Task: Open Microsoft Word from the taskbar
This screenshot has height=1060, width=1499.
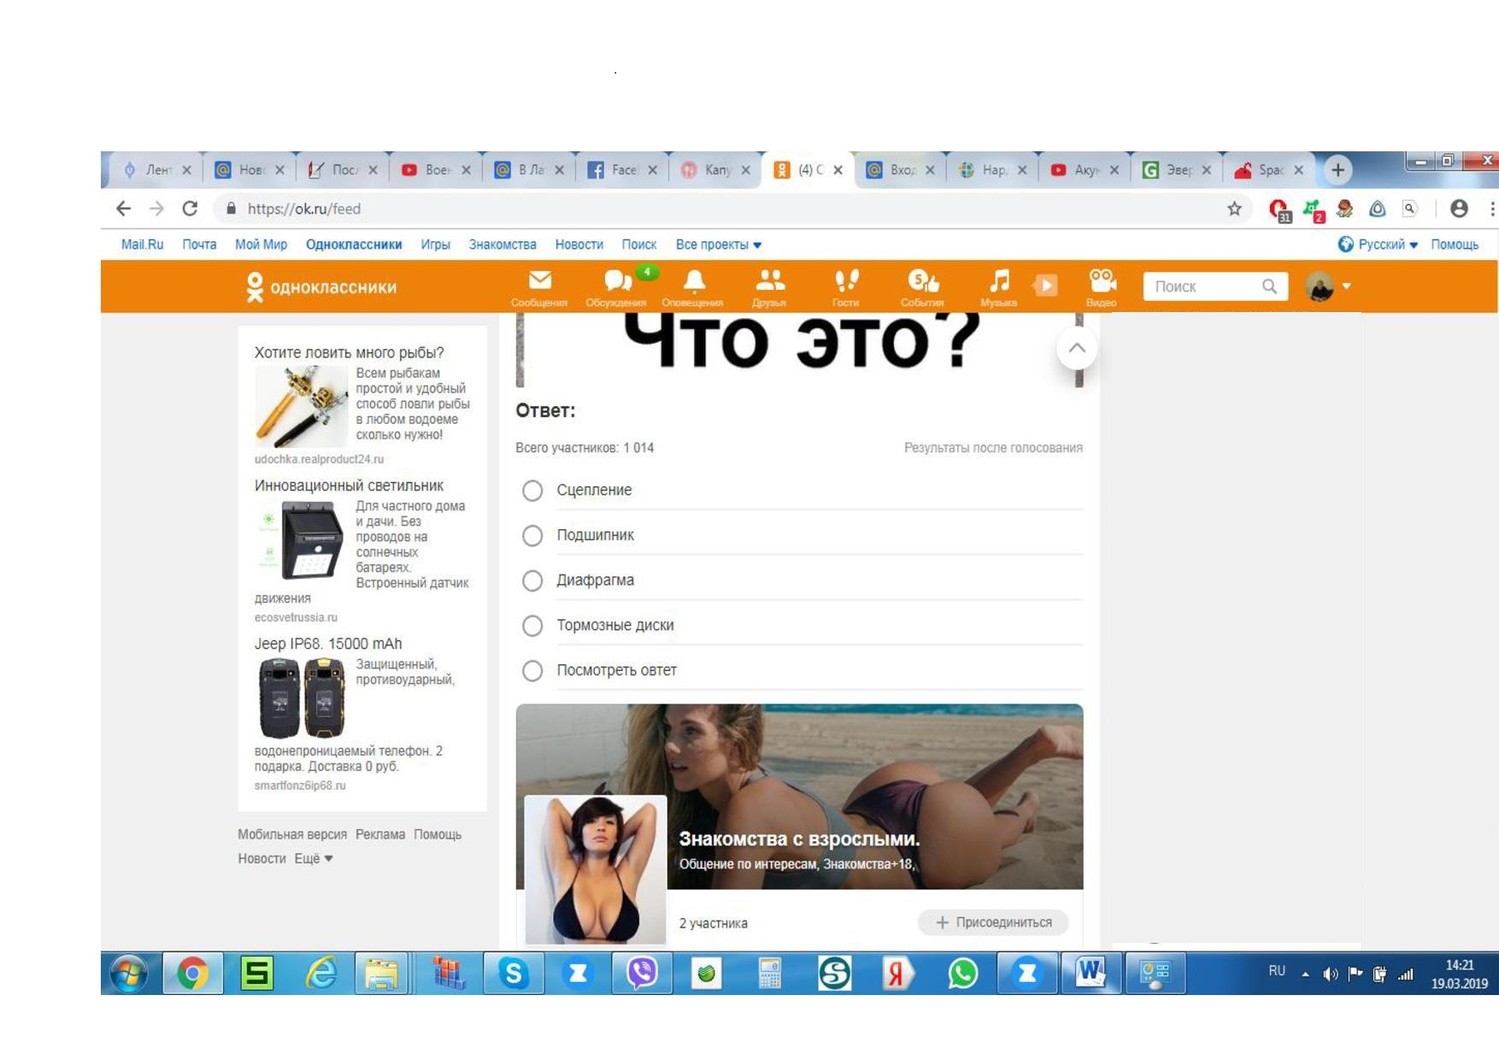Action: [x=1090, y=973]
